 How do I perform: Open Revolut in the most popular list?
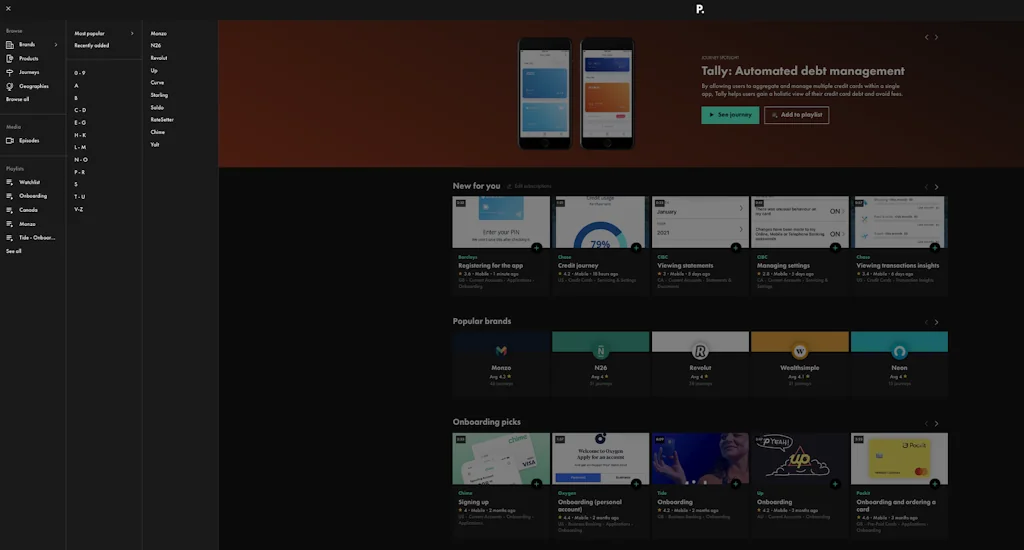[159, 58]
